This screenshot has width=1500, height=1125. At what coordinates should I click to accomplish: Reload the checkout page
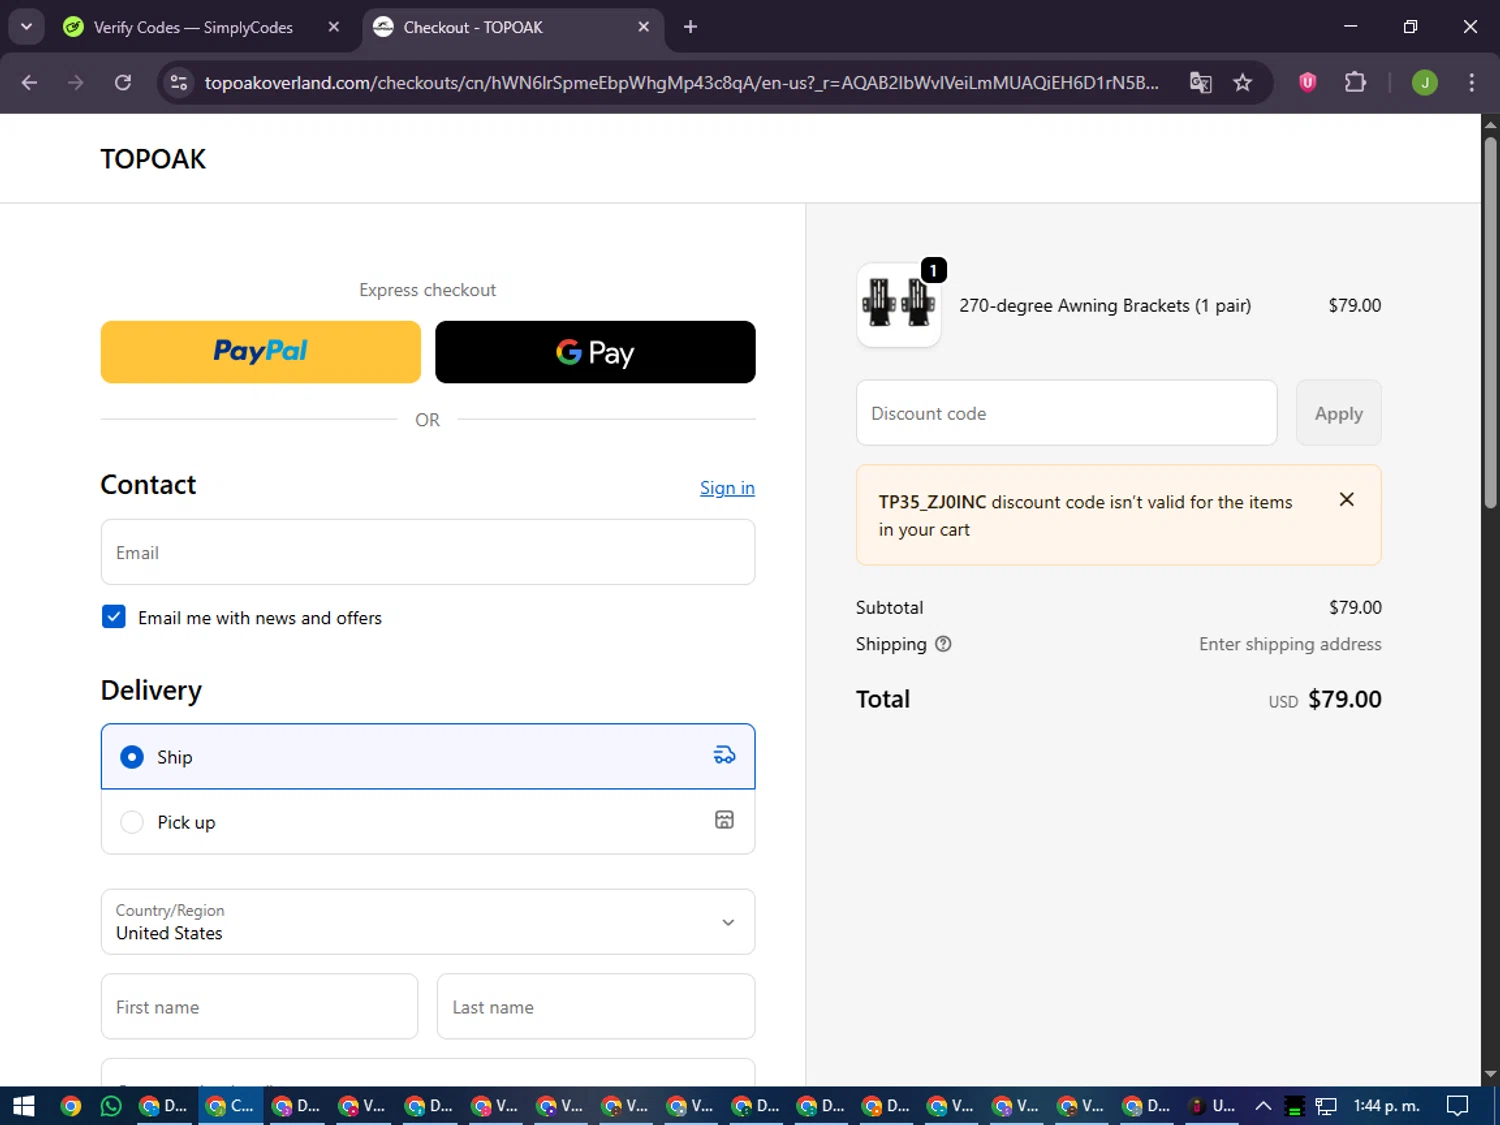point(123,83)
